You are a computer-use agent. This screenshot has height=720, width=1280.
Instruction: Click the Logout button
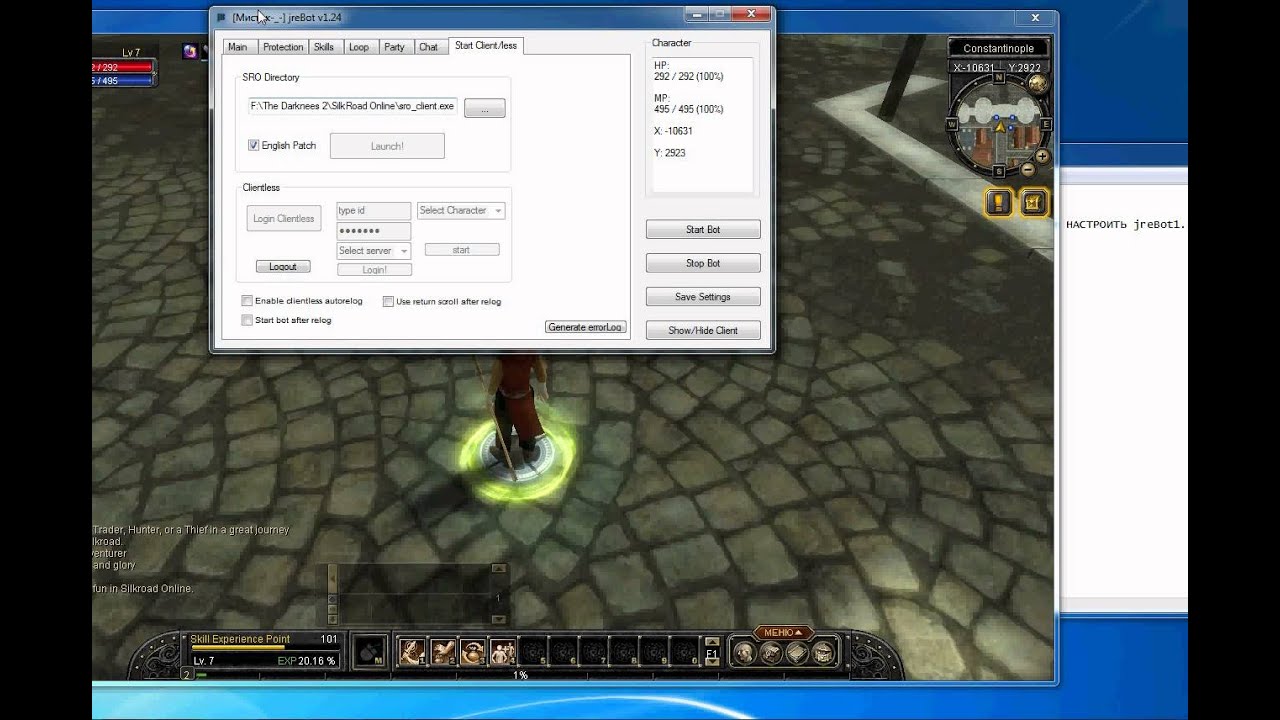pyautogui.click(x=283, y=267)
